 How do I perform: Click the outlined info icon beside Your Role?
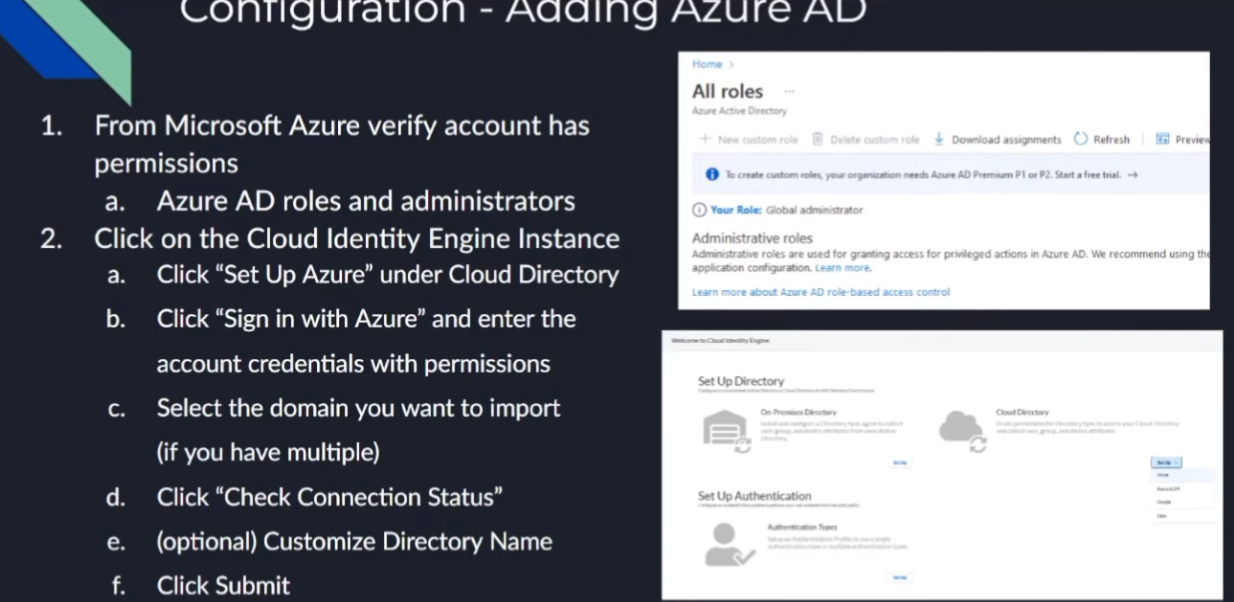tap(698, 210)
